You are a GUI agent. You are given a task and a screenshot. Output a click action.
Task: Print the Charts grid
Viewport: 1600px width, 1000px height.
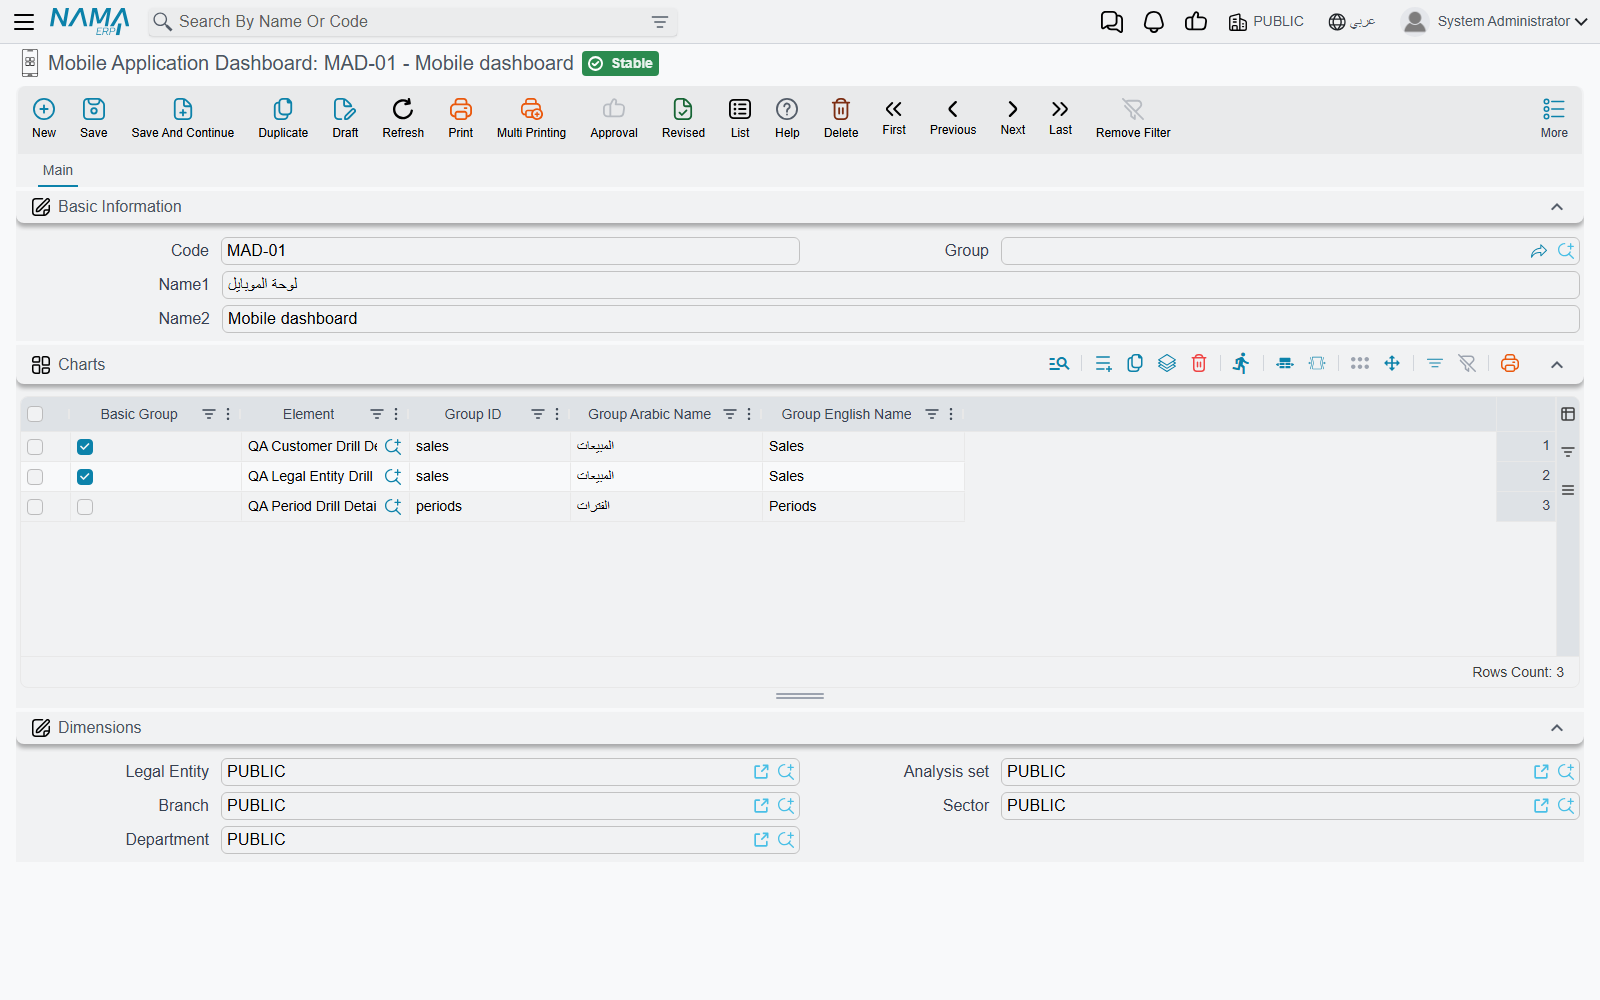1510,364
